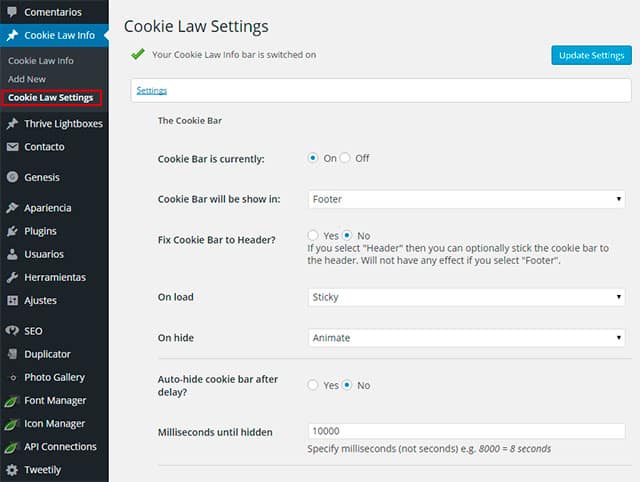
Task: Open the SEO menu item in sidebar
Action: pos(33,331)
